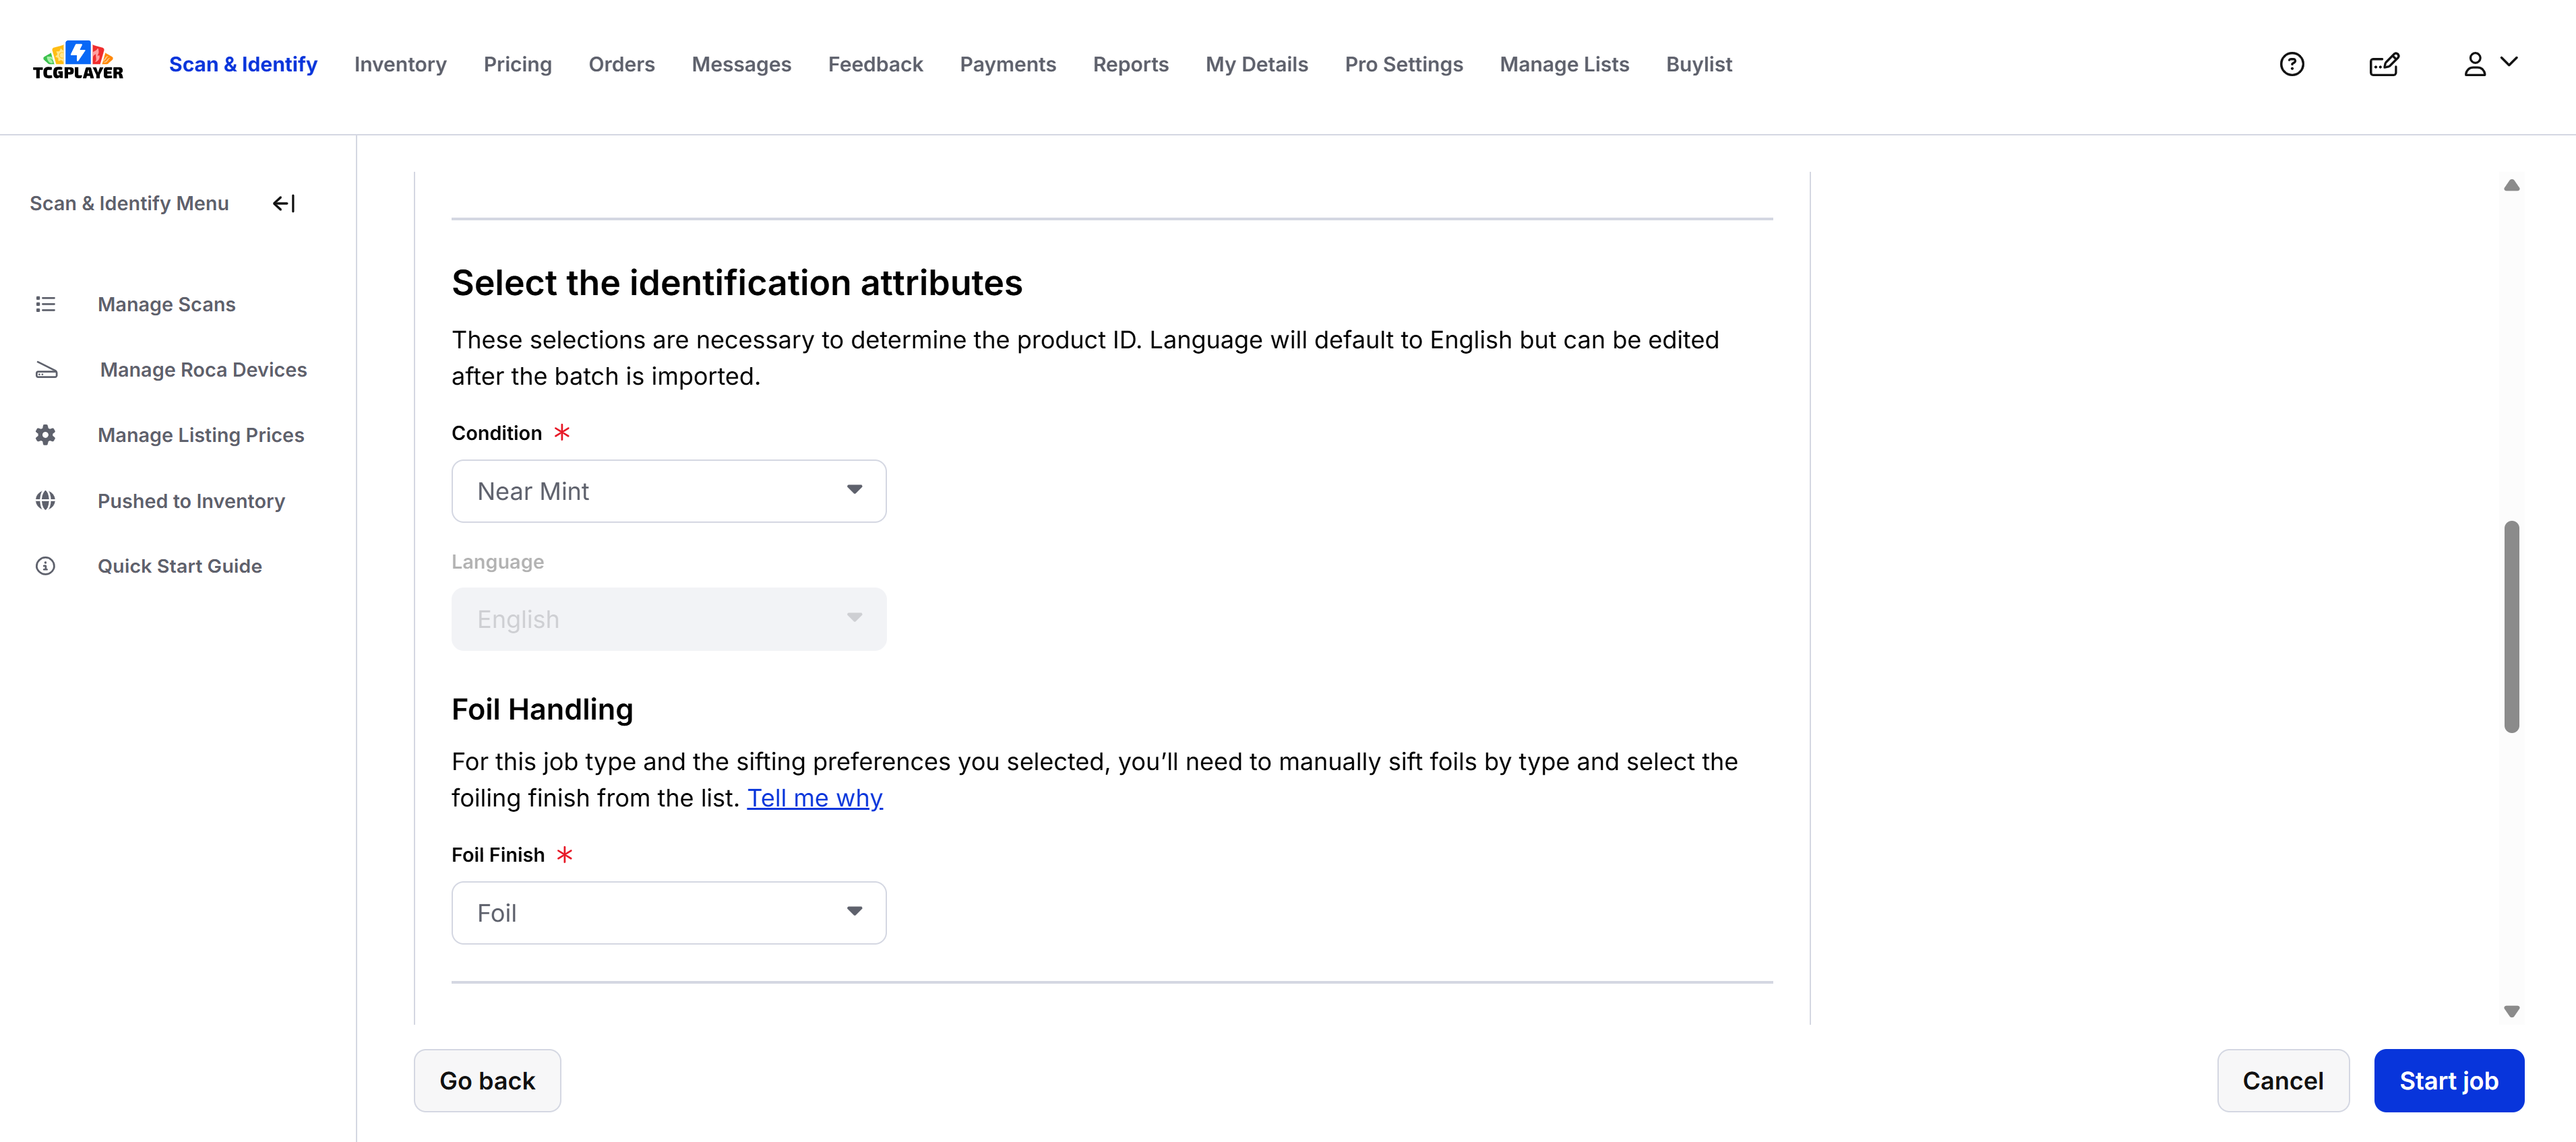Open the Pricing tab
This screenshot has height=1142, width=2576.
coord(517,64)
